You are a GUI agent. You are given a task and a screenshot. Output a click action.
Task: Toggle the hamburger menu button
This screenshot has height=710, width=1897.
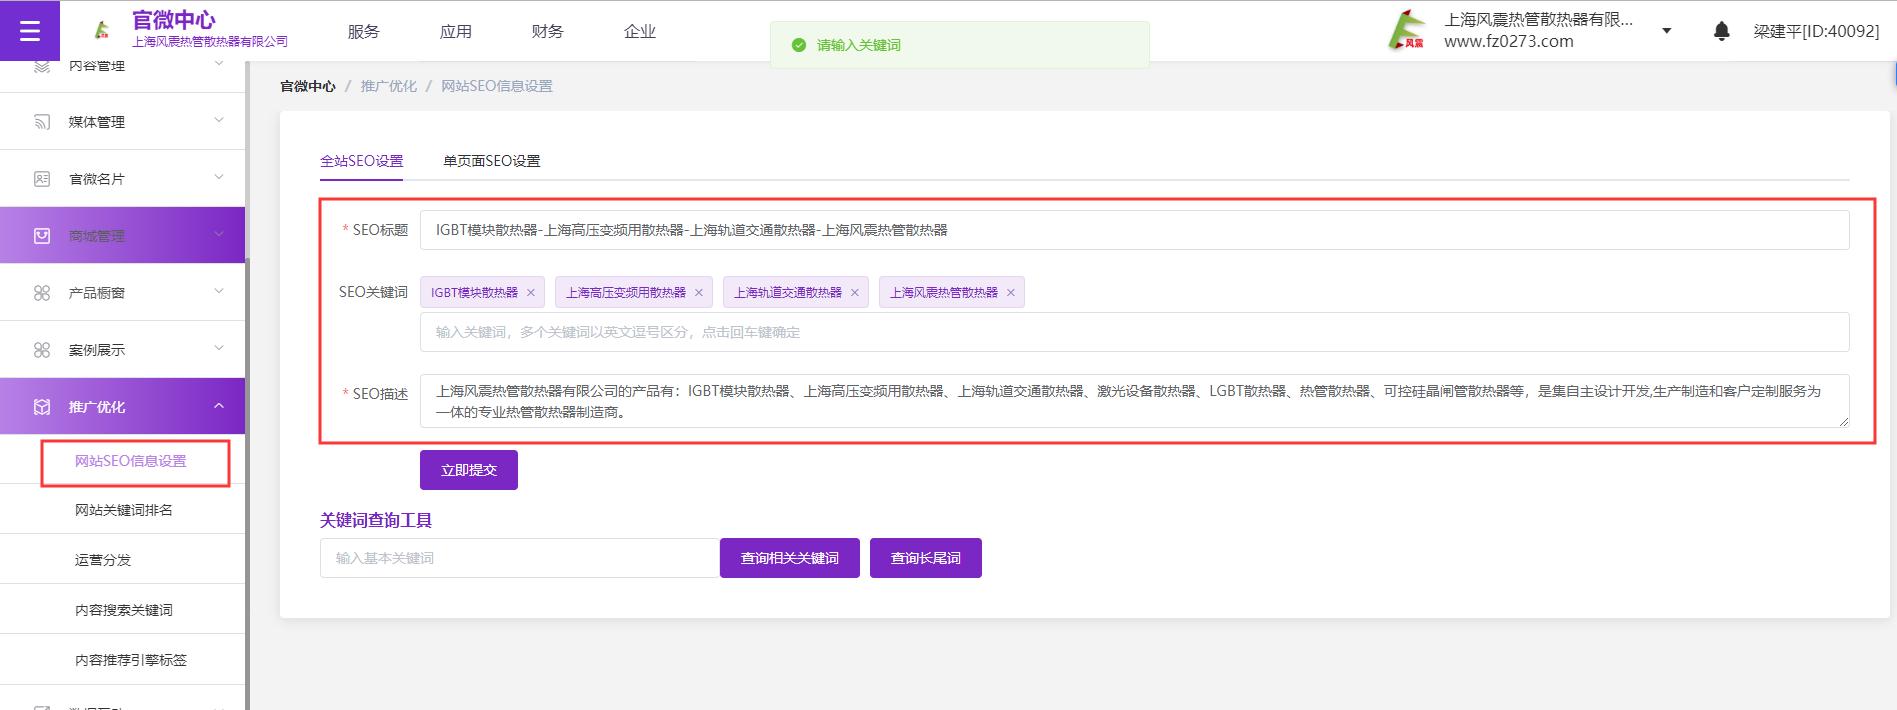(30, 31)
